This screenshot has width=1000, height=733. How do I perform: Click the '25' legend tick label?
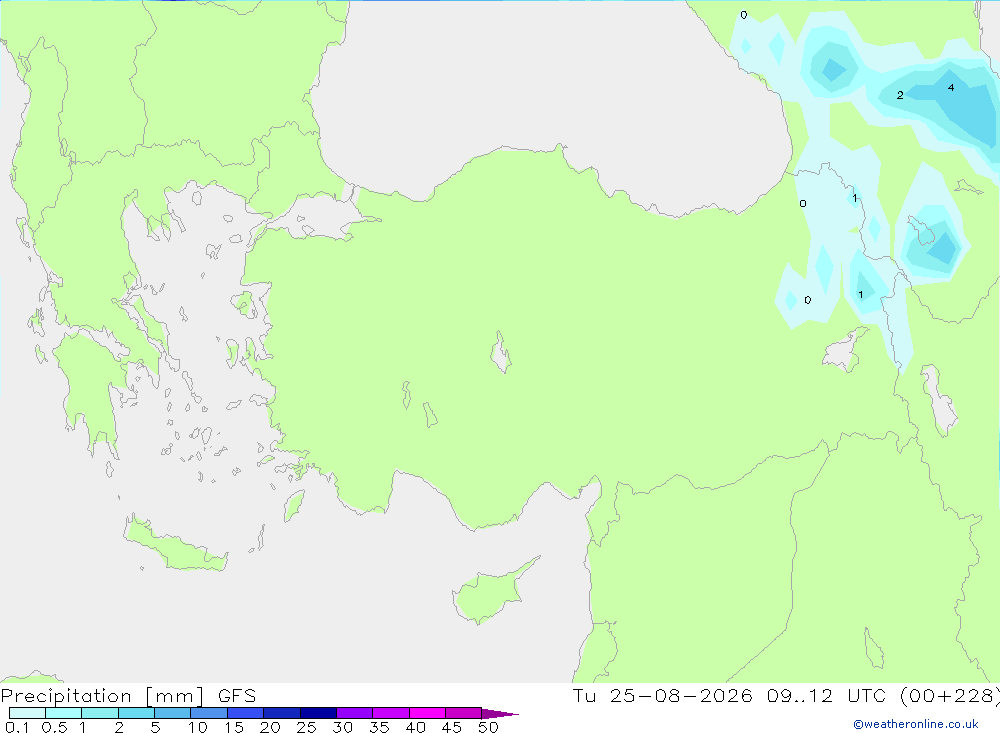click(306, 727)
